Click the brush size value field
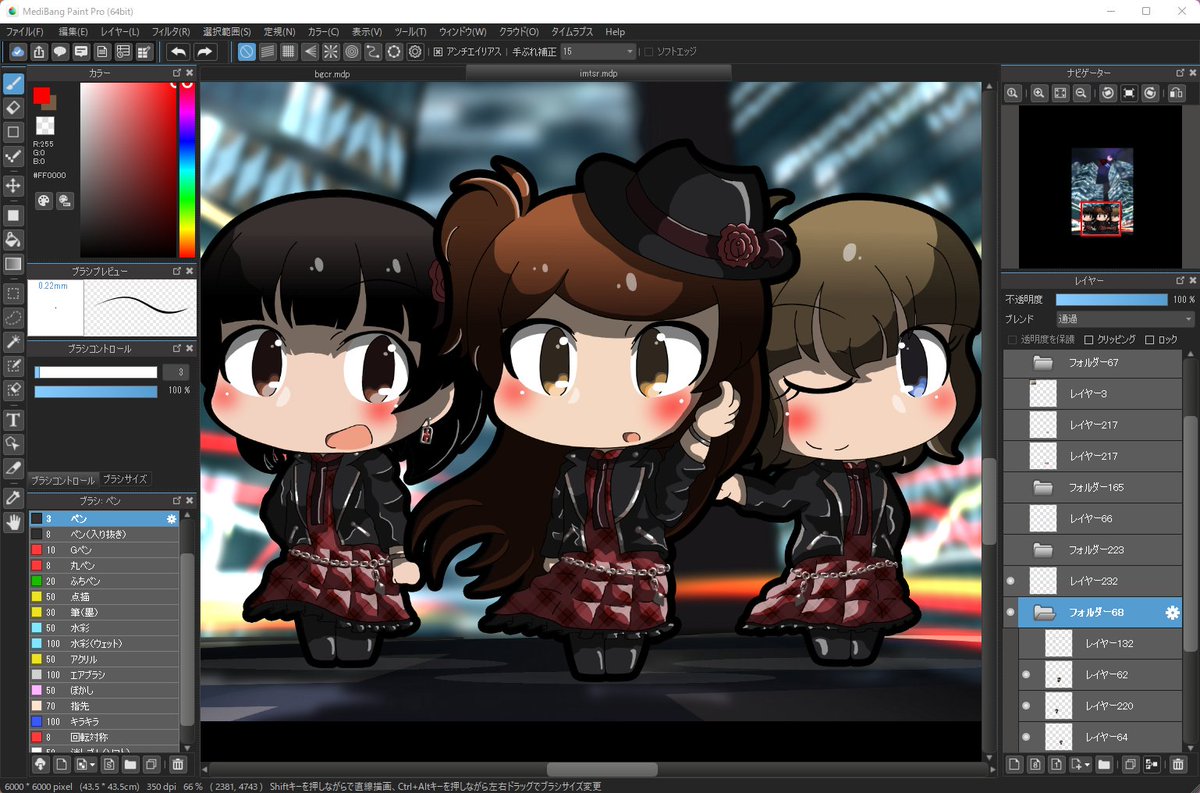 tap(176, 372)
